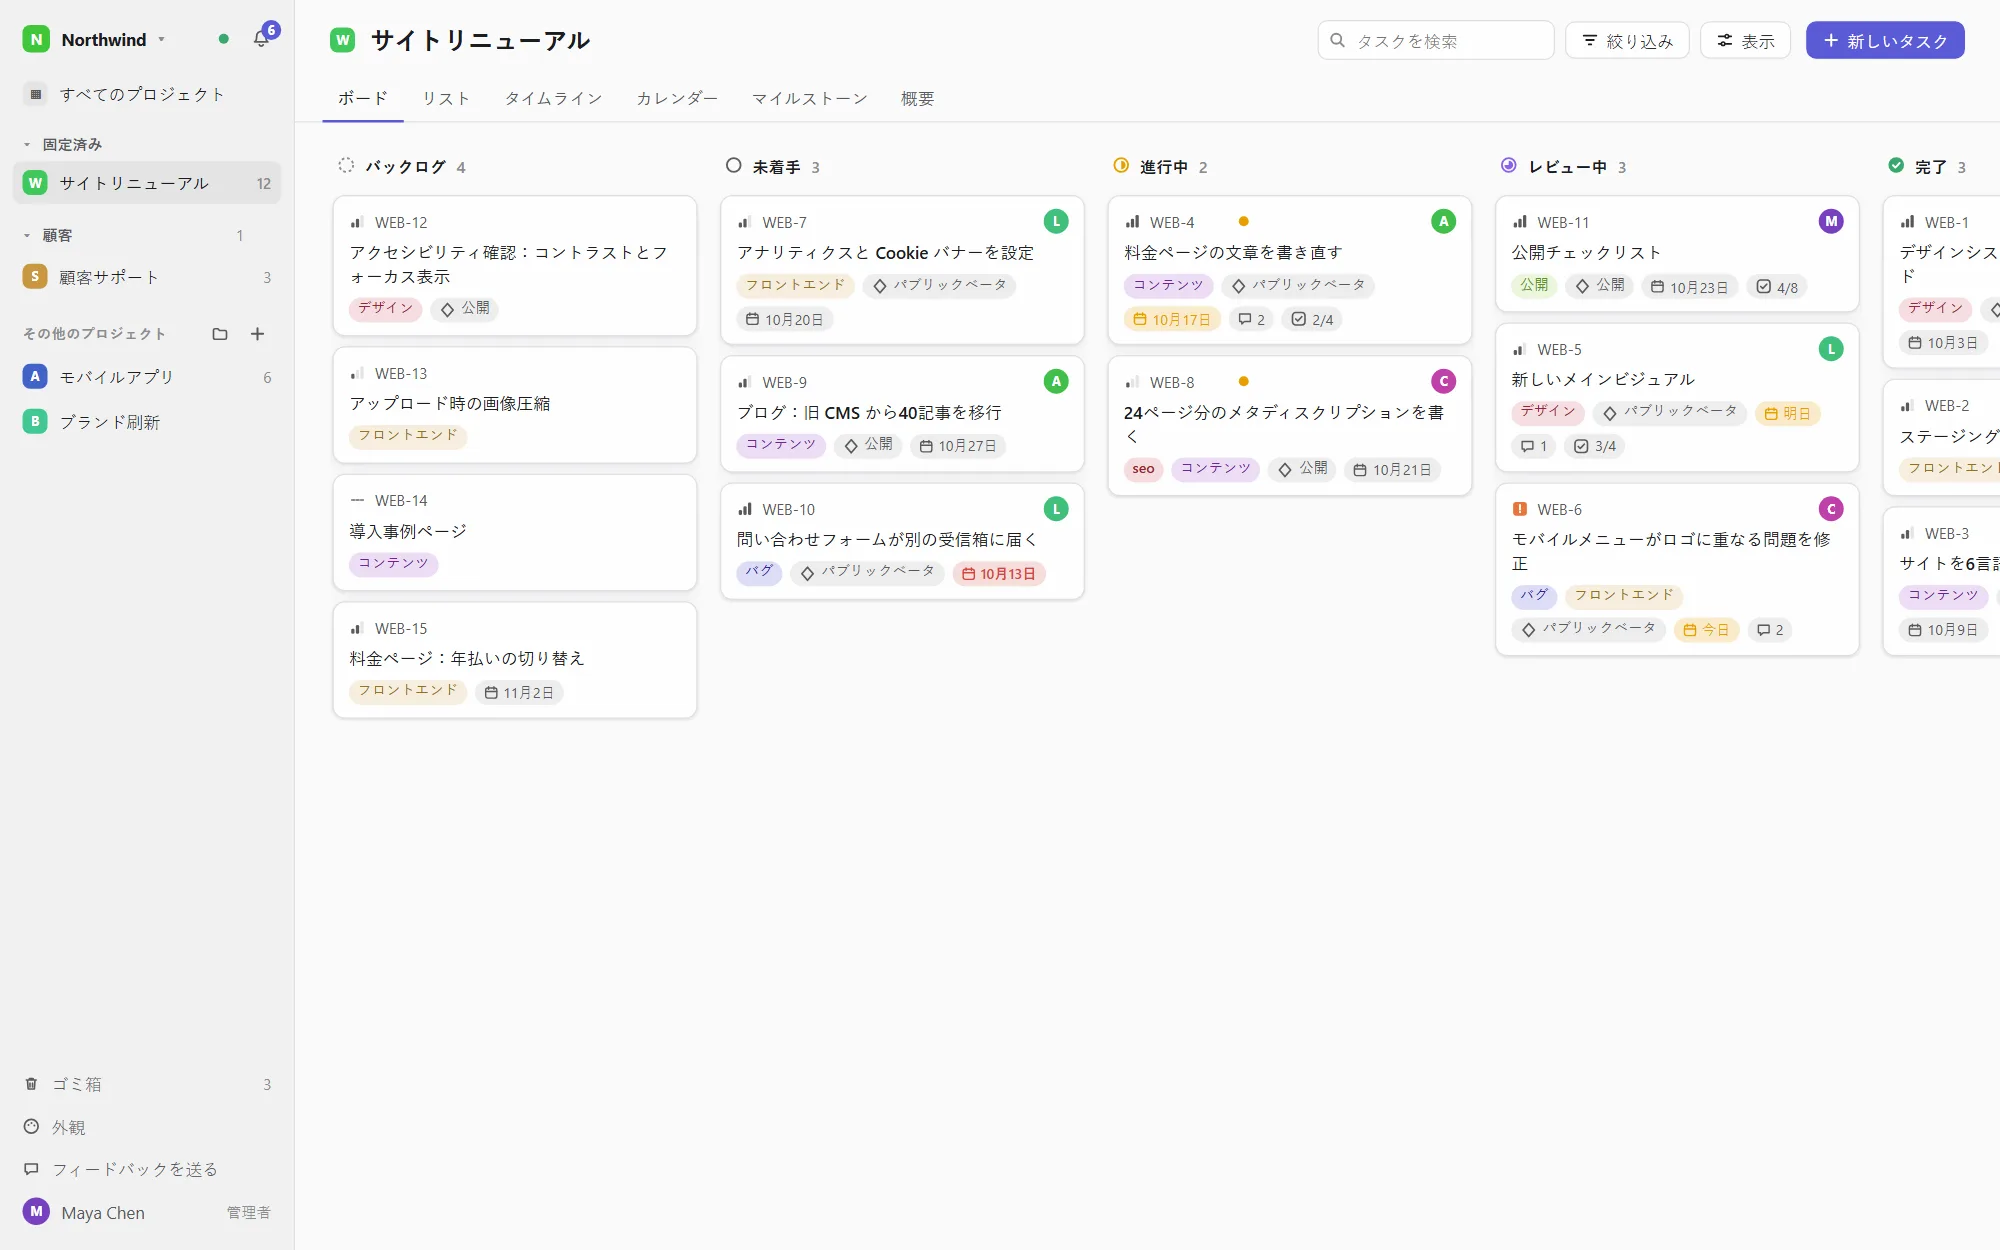Open Maya Chen user profile
The height and width of the screenshot is (1250, 2000).
[x=147, y=1212]
